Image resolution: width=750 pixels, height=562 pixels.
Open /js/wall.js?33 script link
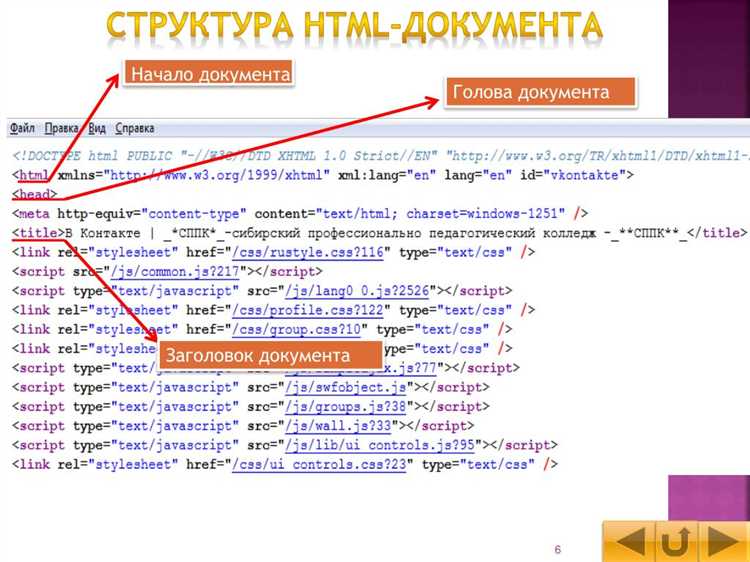coord(338,426)
